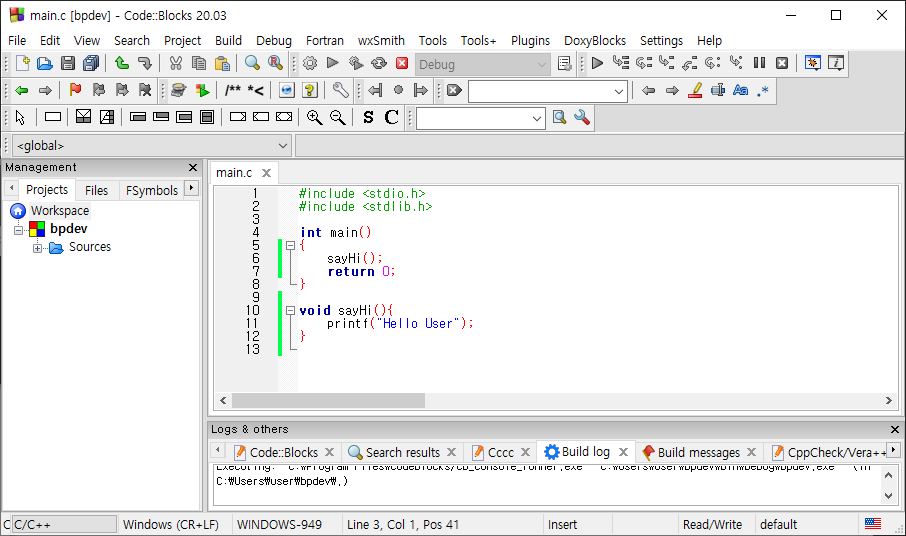Click the green Jump back arrow
Viewport: 906px width, 536px height.
pos(22,90)
